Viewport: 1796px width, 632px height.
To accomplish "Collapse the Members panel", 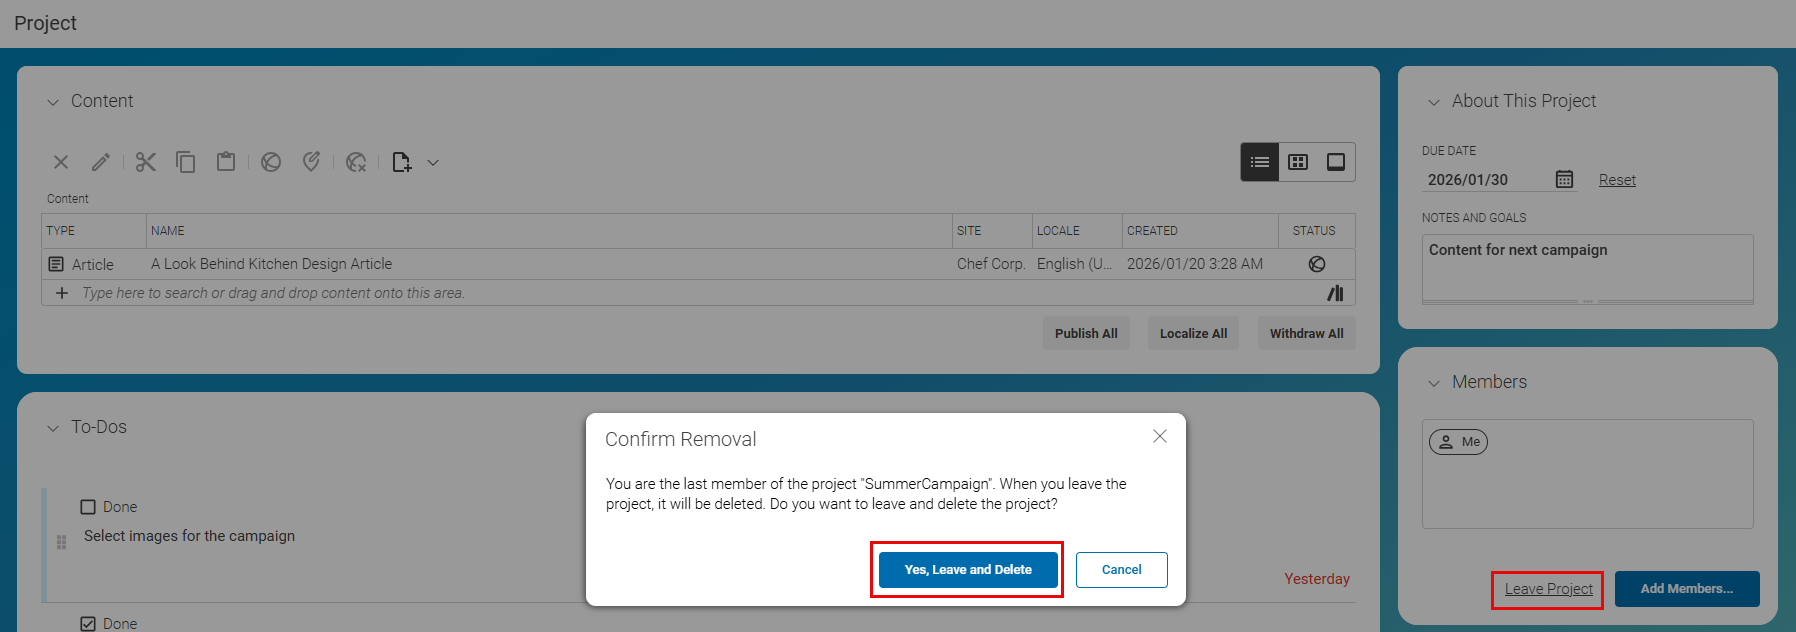I will pos(1434,383).
